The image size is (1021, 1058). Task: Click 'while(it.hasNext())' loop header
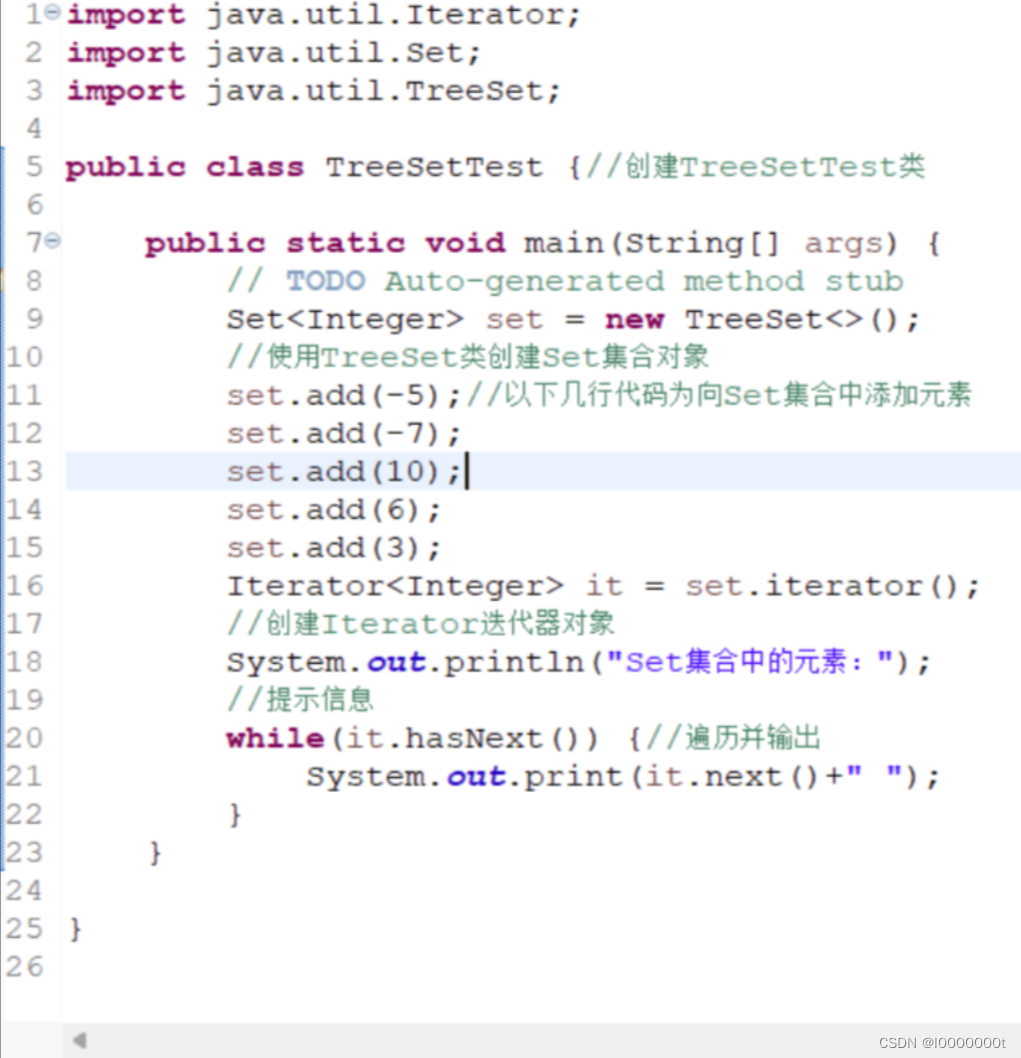[412, 738]
